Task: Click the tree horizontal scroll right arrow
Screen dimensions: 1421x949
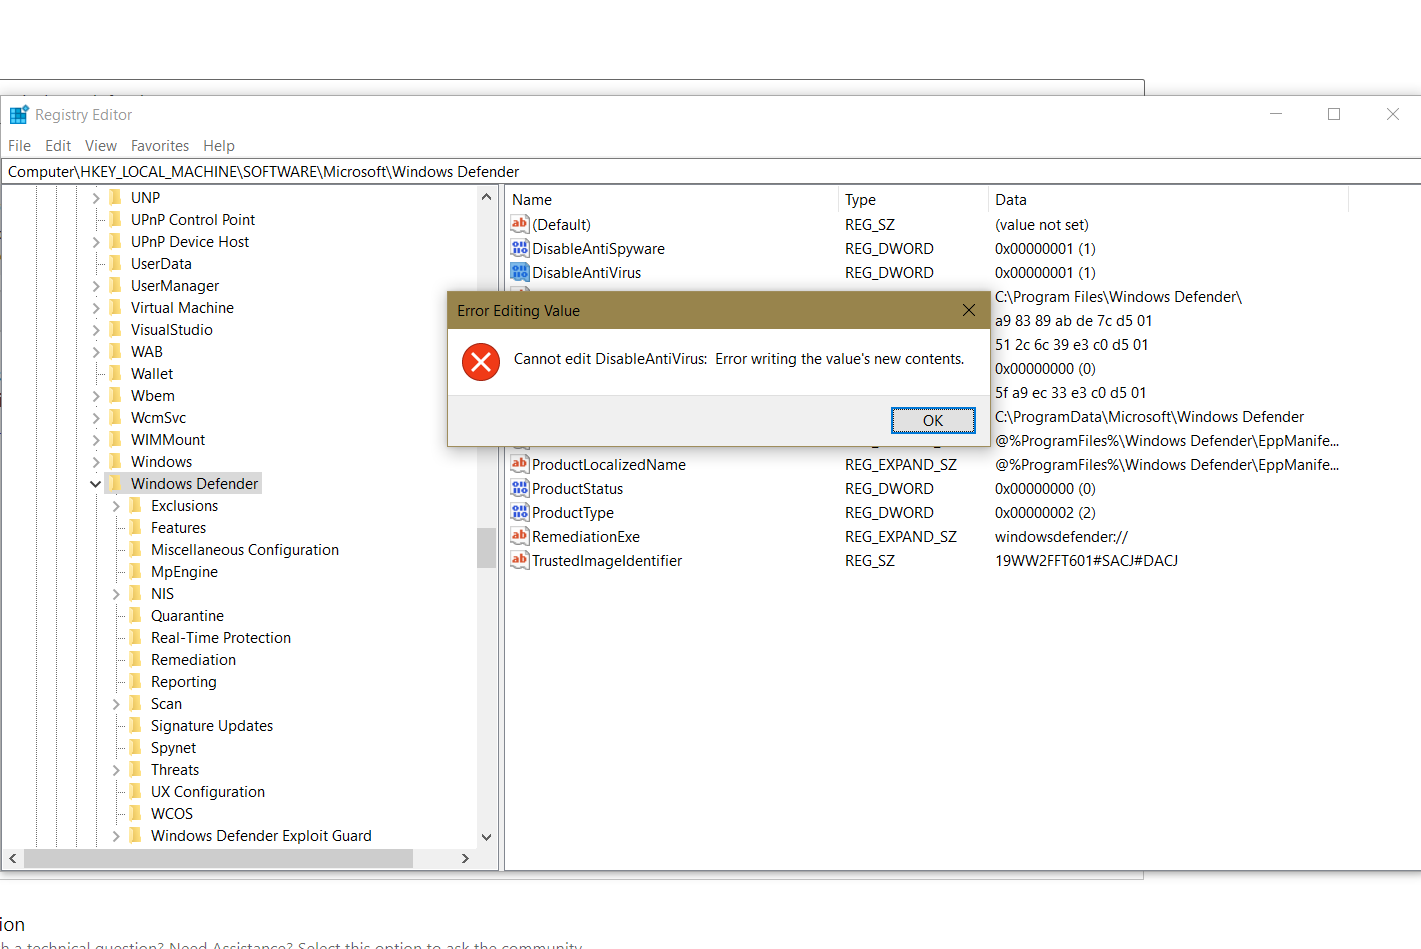Action: 465,858
